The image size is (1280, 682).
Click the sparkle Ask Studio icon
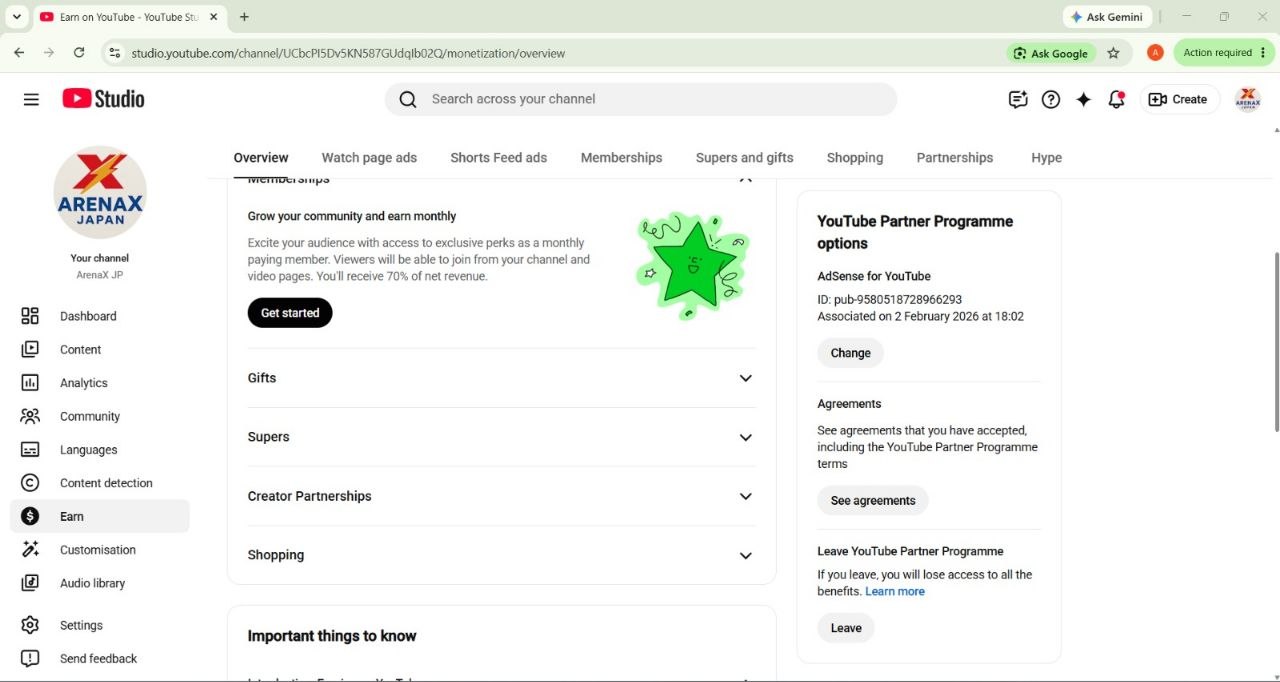(1084, 99)
